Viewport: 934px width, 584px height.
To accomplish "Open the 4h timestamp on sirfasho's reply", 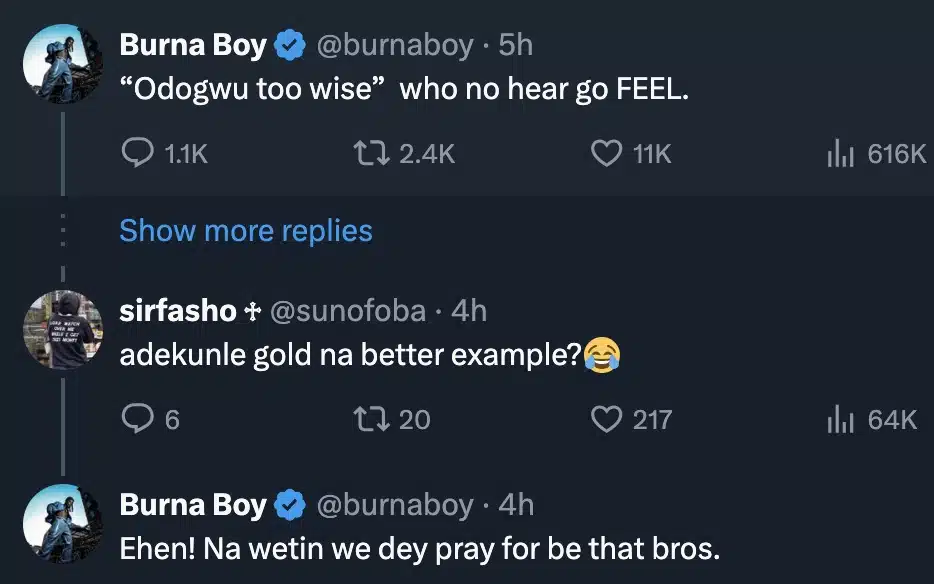I will click(469, 311).
